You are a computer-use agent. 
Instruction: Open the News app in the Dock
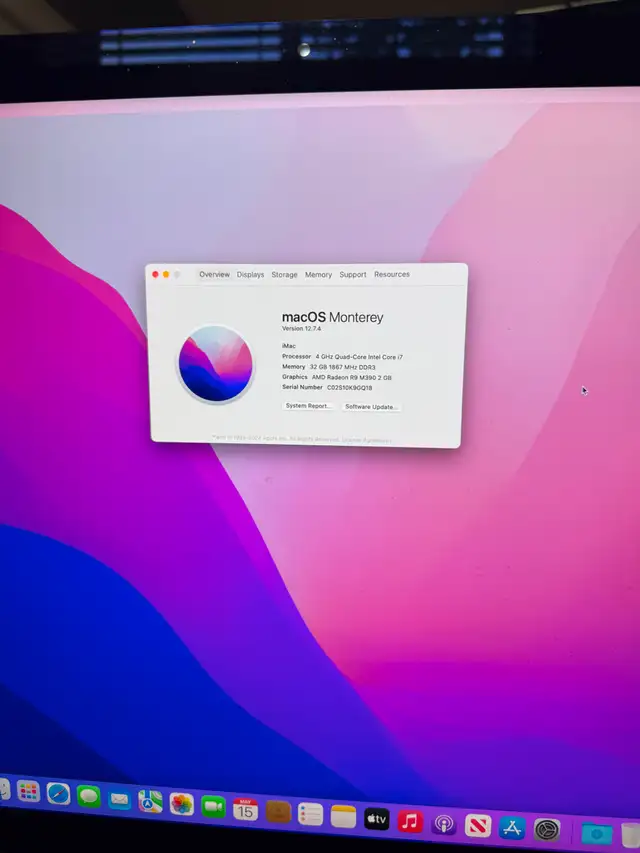click(478, 826)
